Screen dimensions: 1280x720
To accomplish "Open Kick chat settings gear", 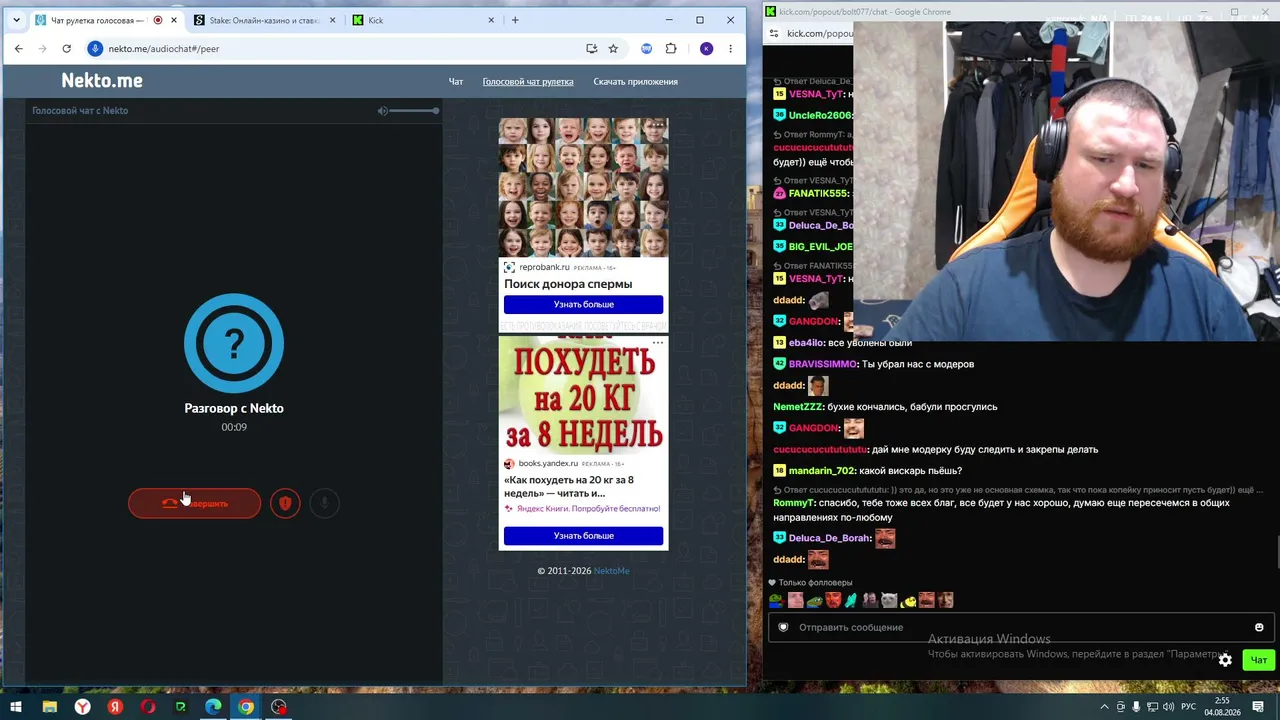I will pos(1225,660).
